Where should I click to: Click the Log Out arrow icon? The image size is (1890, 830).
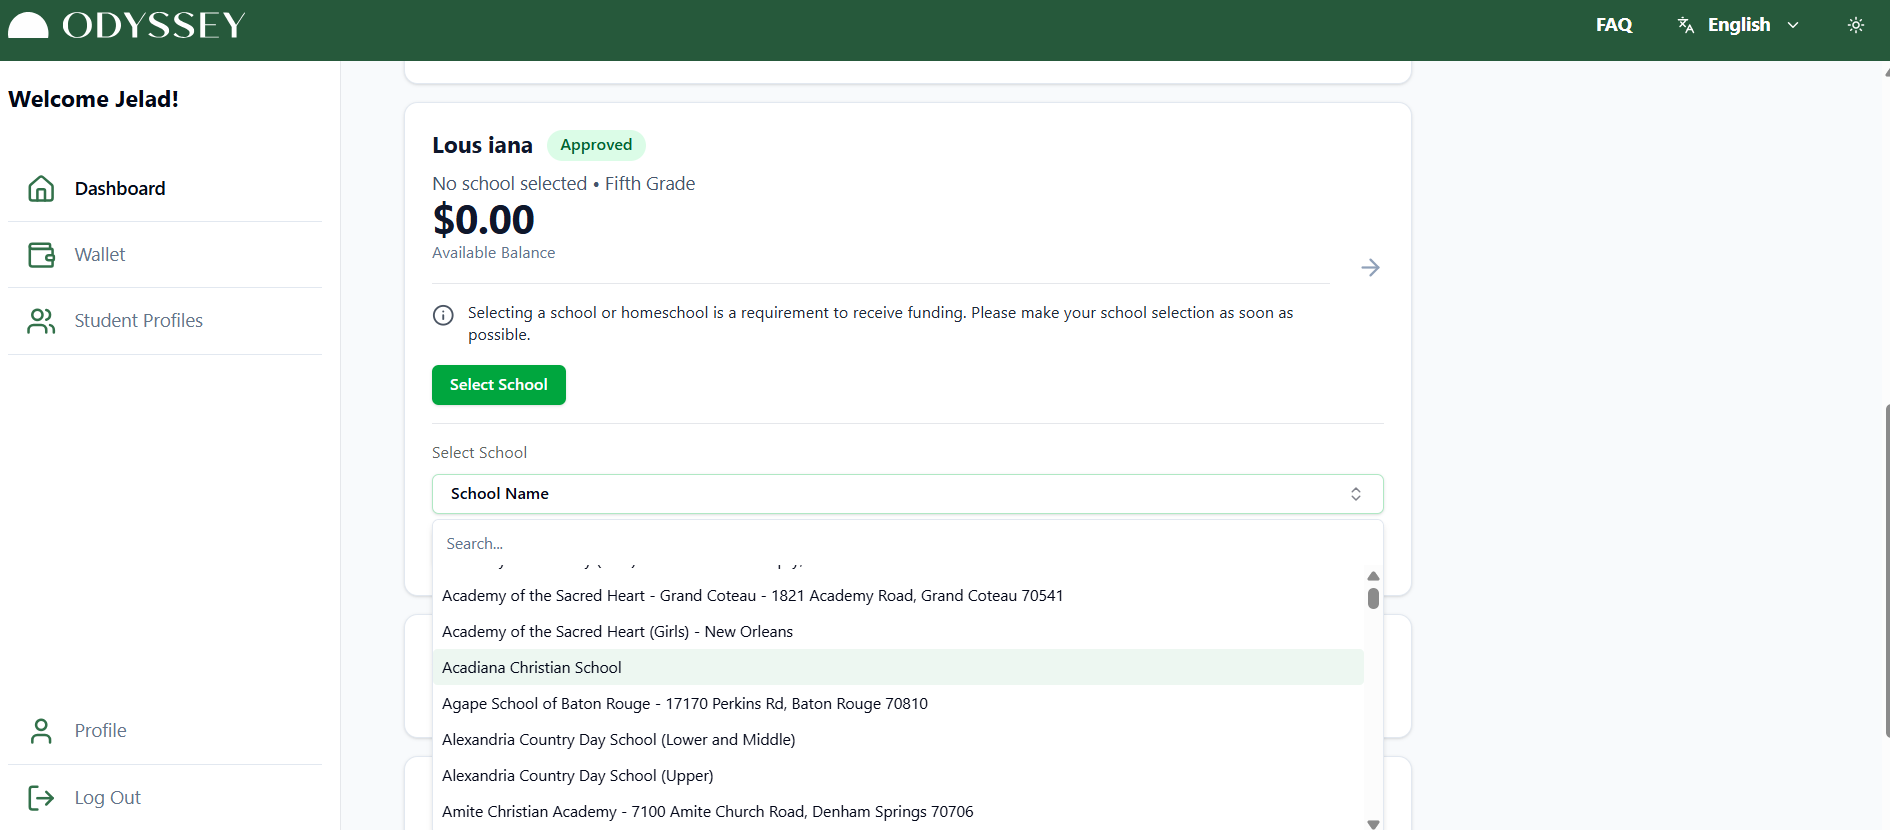tap(41, 798)
